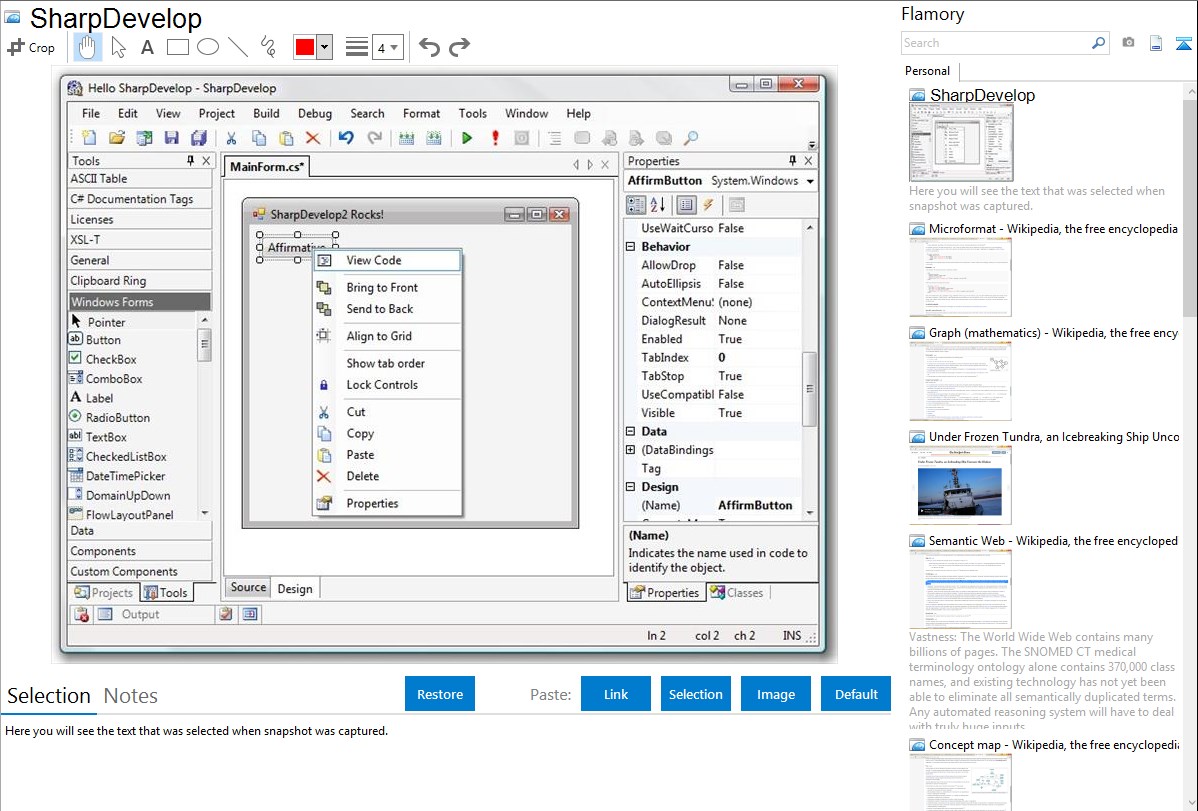
Task: Choose the arrow pointer tool
Action: click(118, 47)
